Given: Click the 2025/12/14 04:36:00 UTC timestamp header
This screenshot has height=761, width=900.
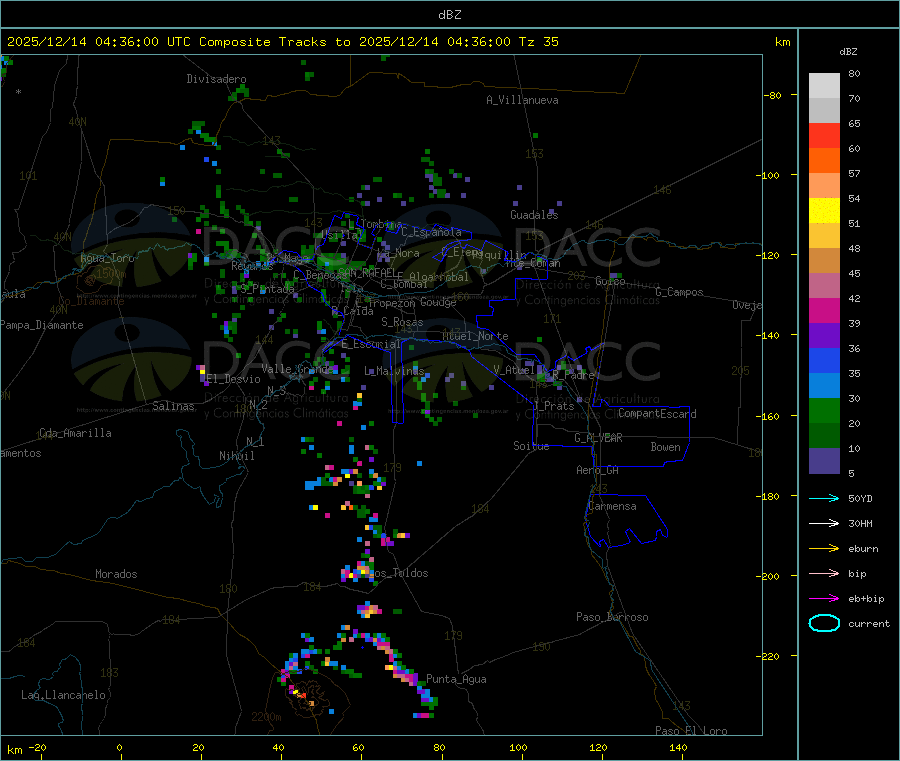Looking at the screenshot, I should coord(98,42).
